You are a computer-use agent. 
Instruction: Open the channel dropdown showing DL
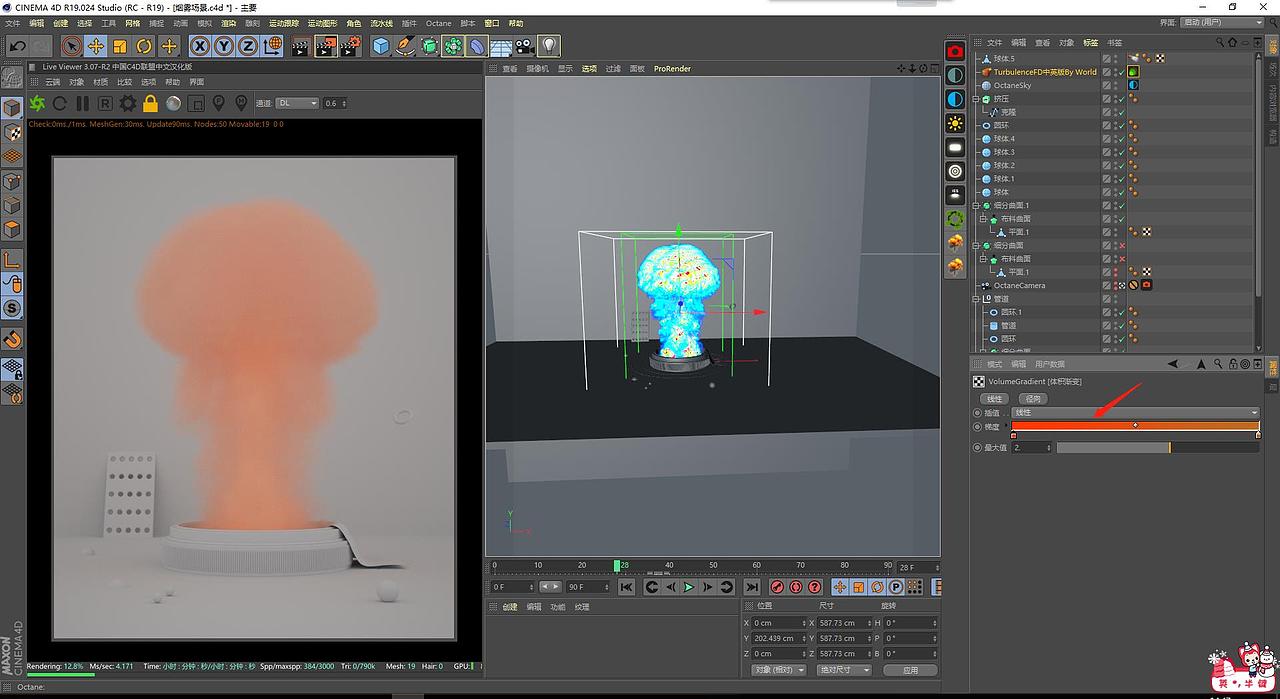point(297,103)
